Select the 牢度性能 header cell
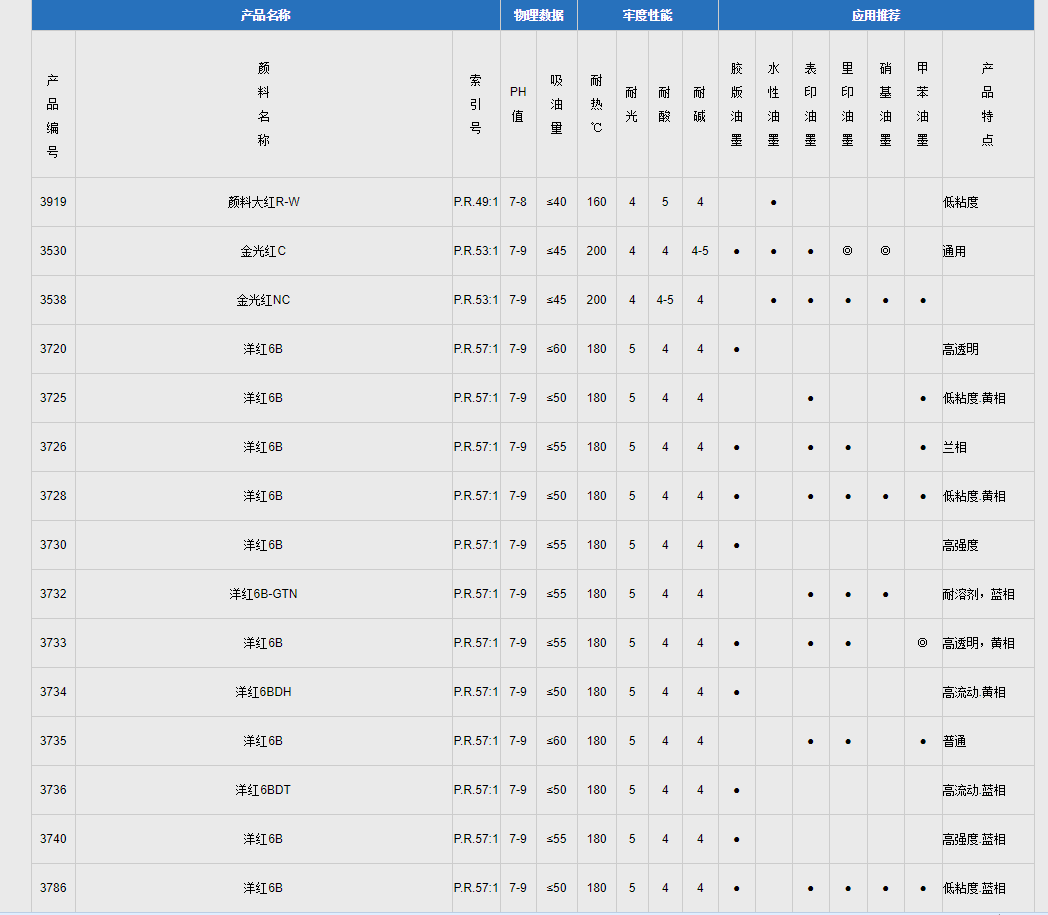 tap(647, 16)
